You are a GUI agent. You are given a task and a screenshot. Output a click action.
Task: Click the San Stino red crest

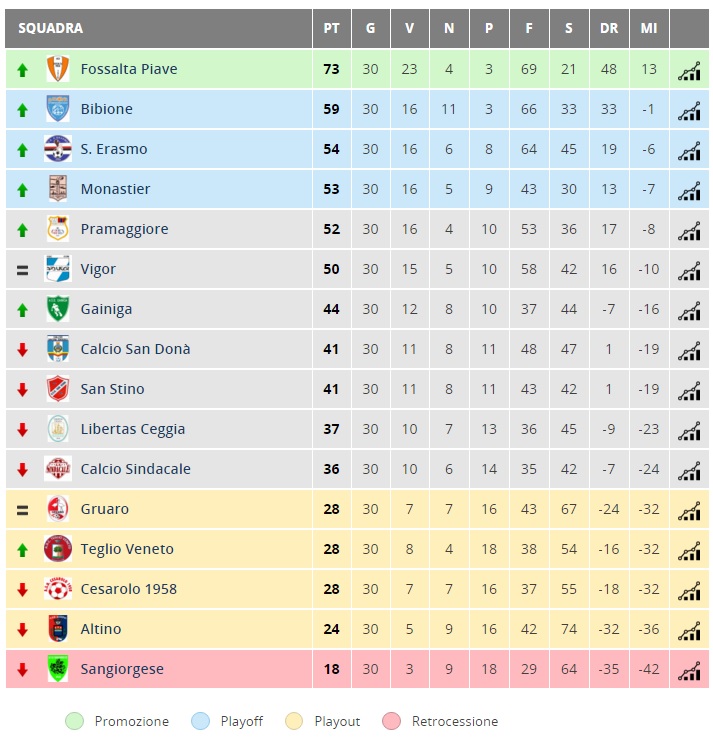58,389
